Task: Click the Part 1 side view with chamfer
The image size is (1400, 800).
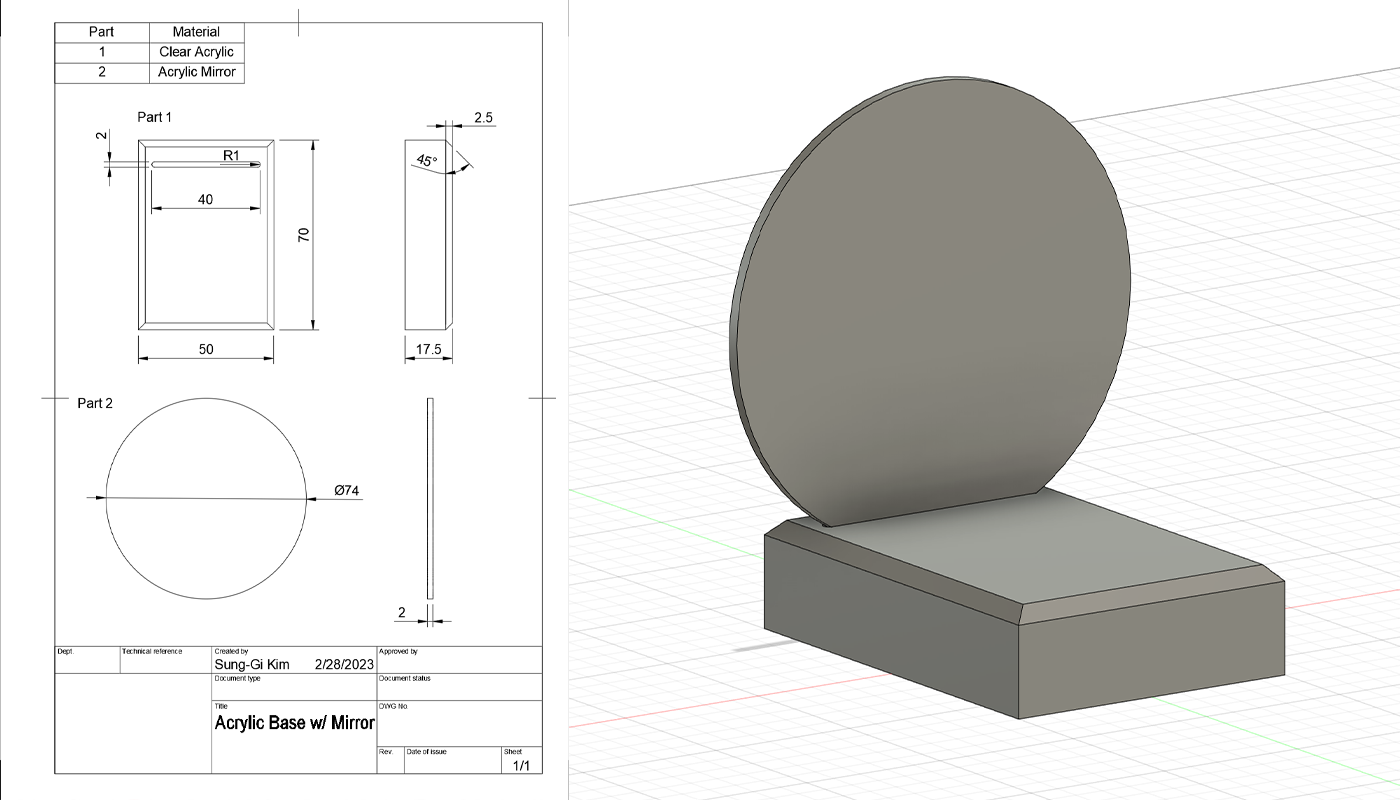Action: (429, 233)
